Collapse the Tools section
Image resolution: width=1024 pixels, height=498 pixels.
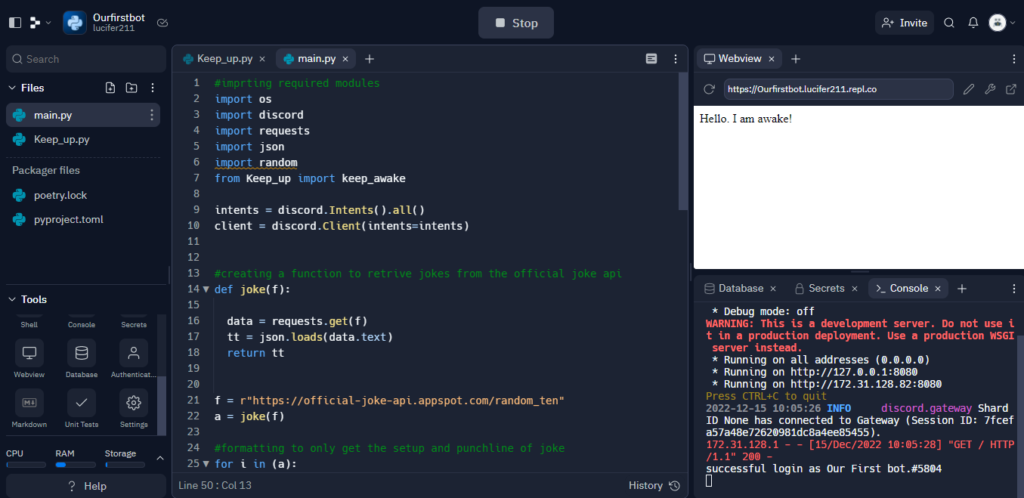coord(12,299)
